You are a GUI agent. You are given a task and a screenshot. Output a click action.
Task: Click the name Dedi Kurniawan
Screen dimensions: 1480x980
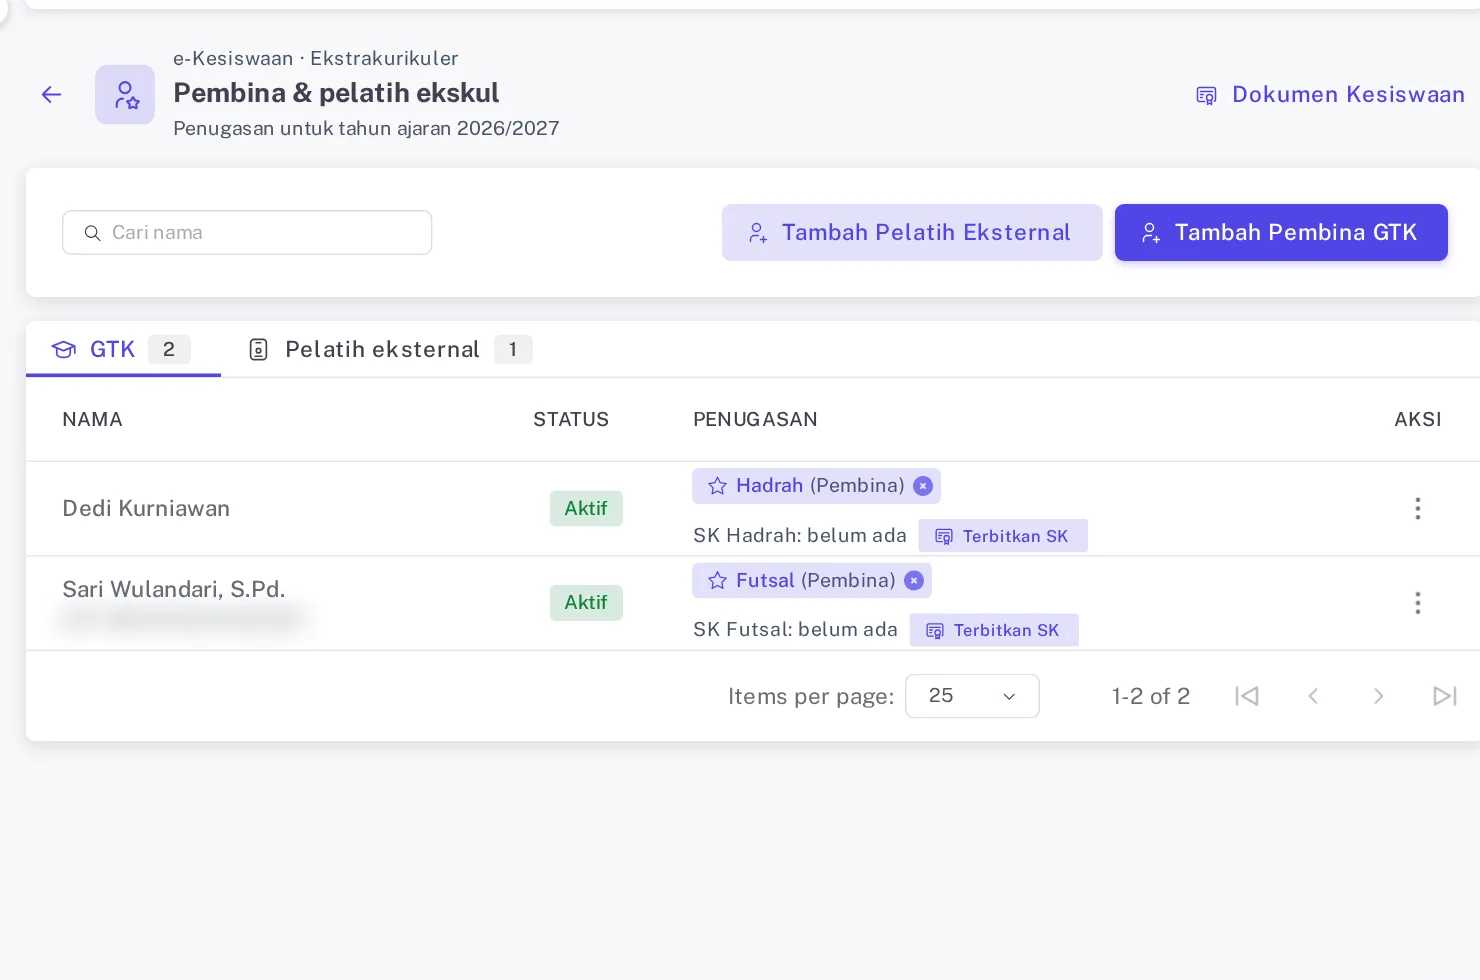(146, 508)
